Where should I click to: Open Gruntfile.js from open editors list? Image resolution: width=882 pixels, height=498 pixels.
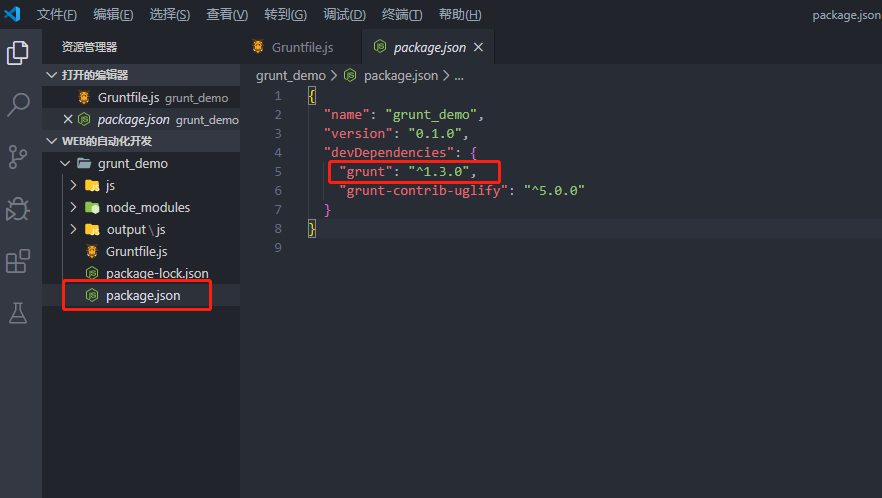(x=141, y=97)
